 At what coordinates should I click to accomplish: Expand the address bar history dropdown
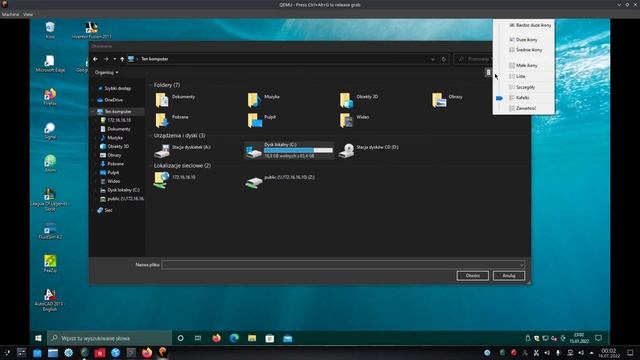433,59
